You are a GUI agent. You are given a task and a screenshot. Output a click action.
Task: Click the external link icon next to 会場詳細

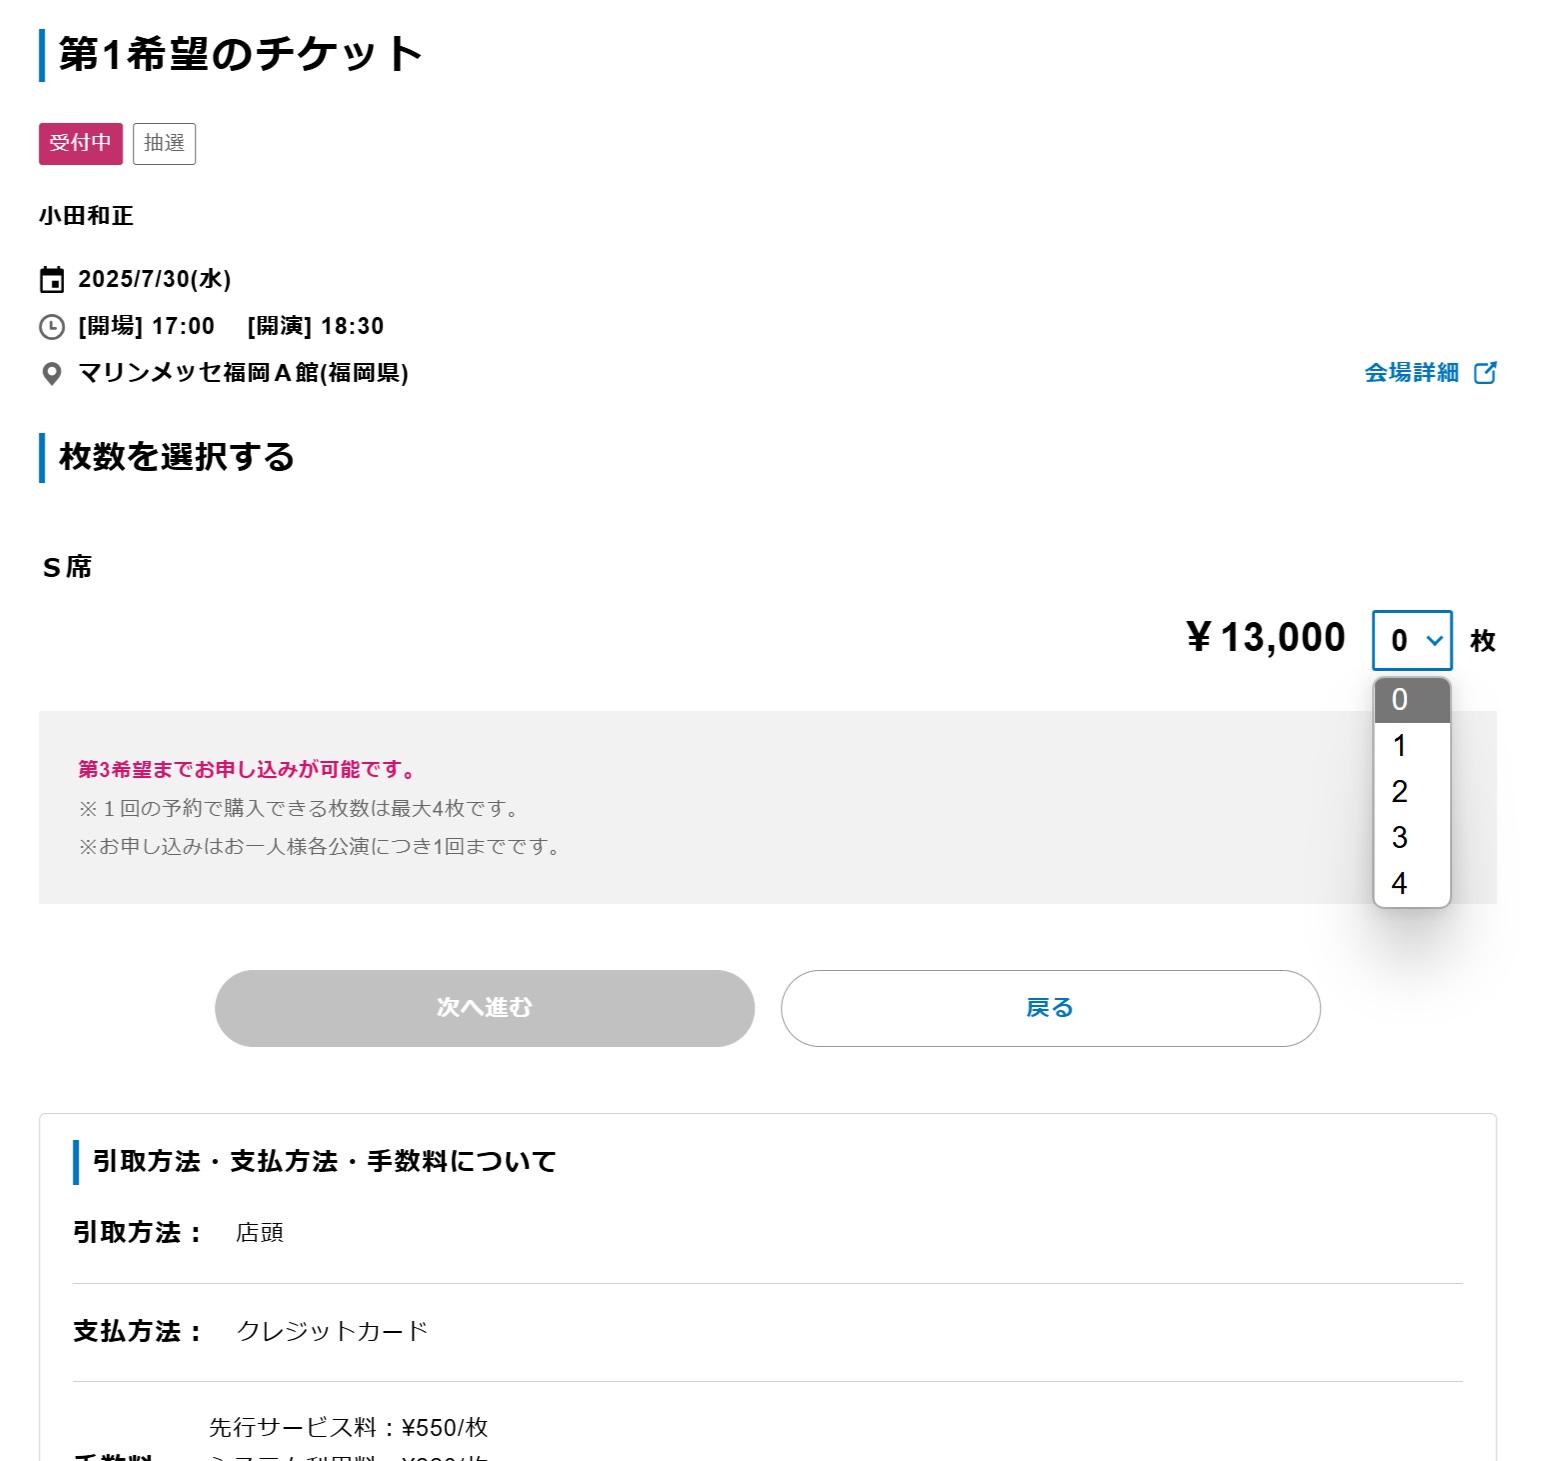(1486, 372)
